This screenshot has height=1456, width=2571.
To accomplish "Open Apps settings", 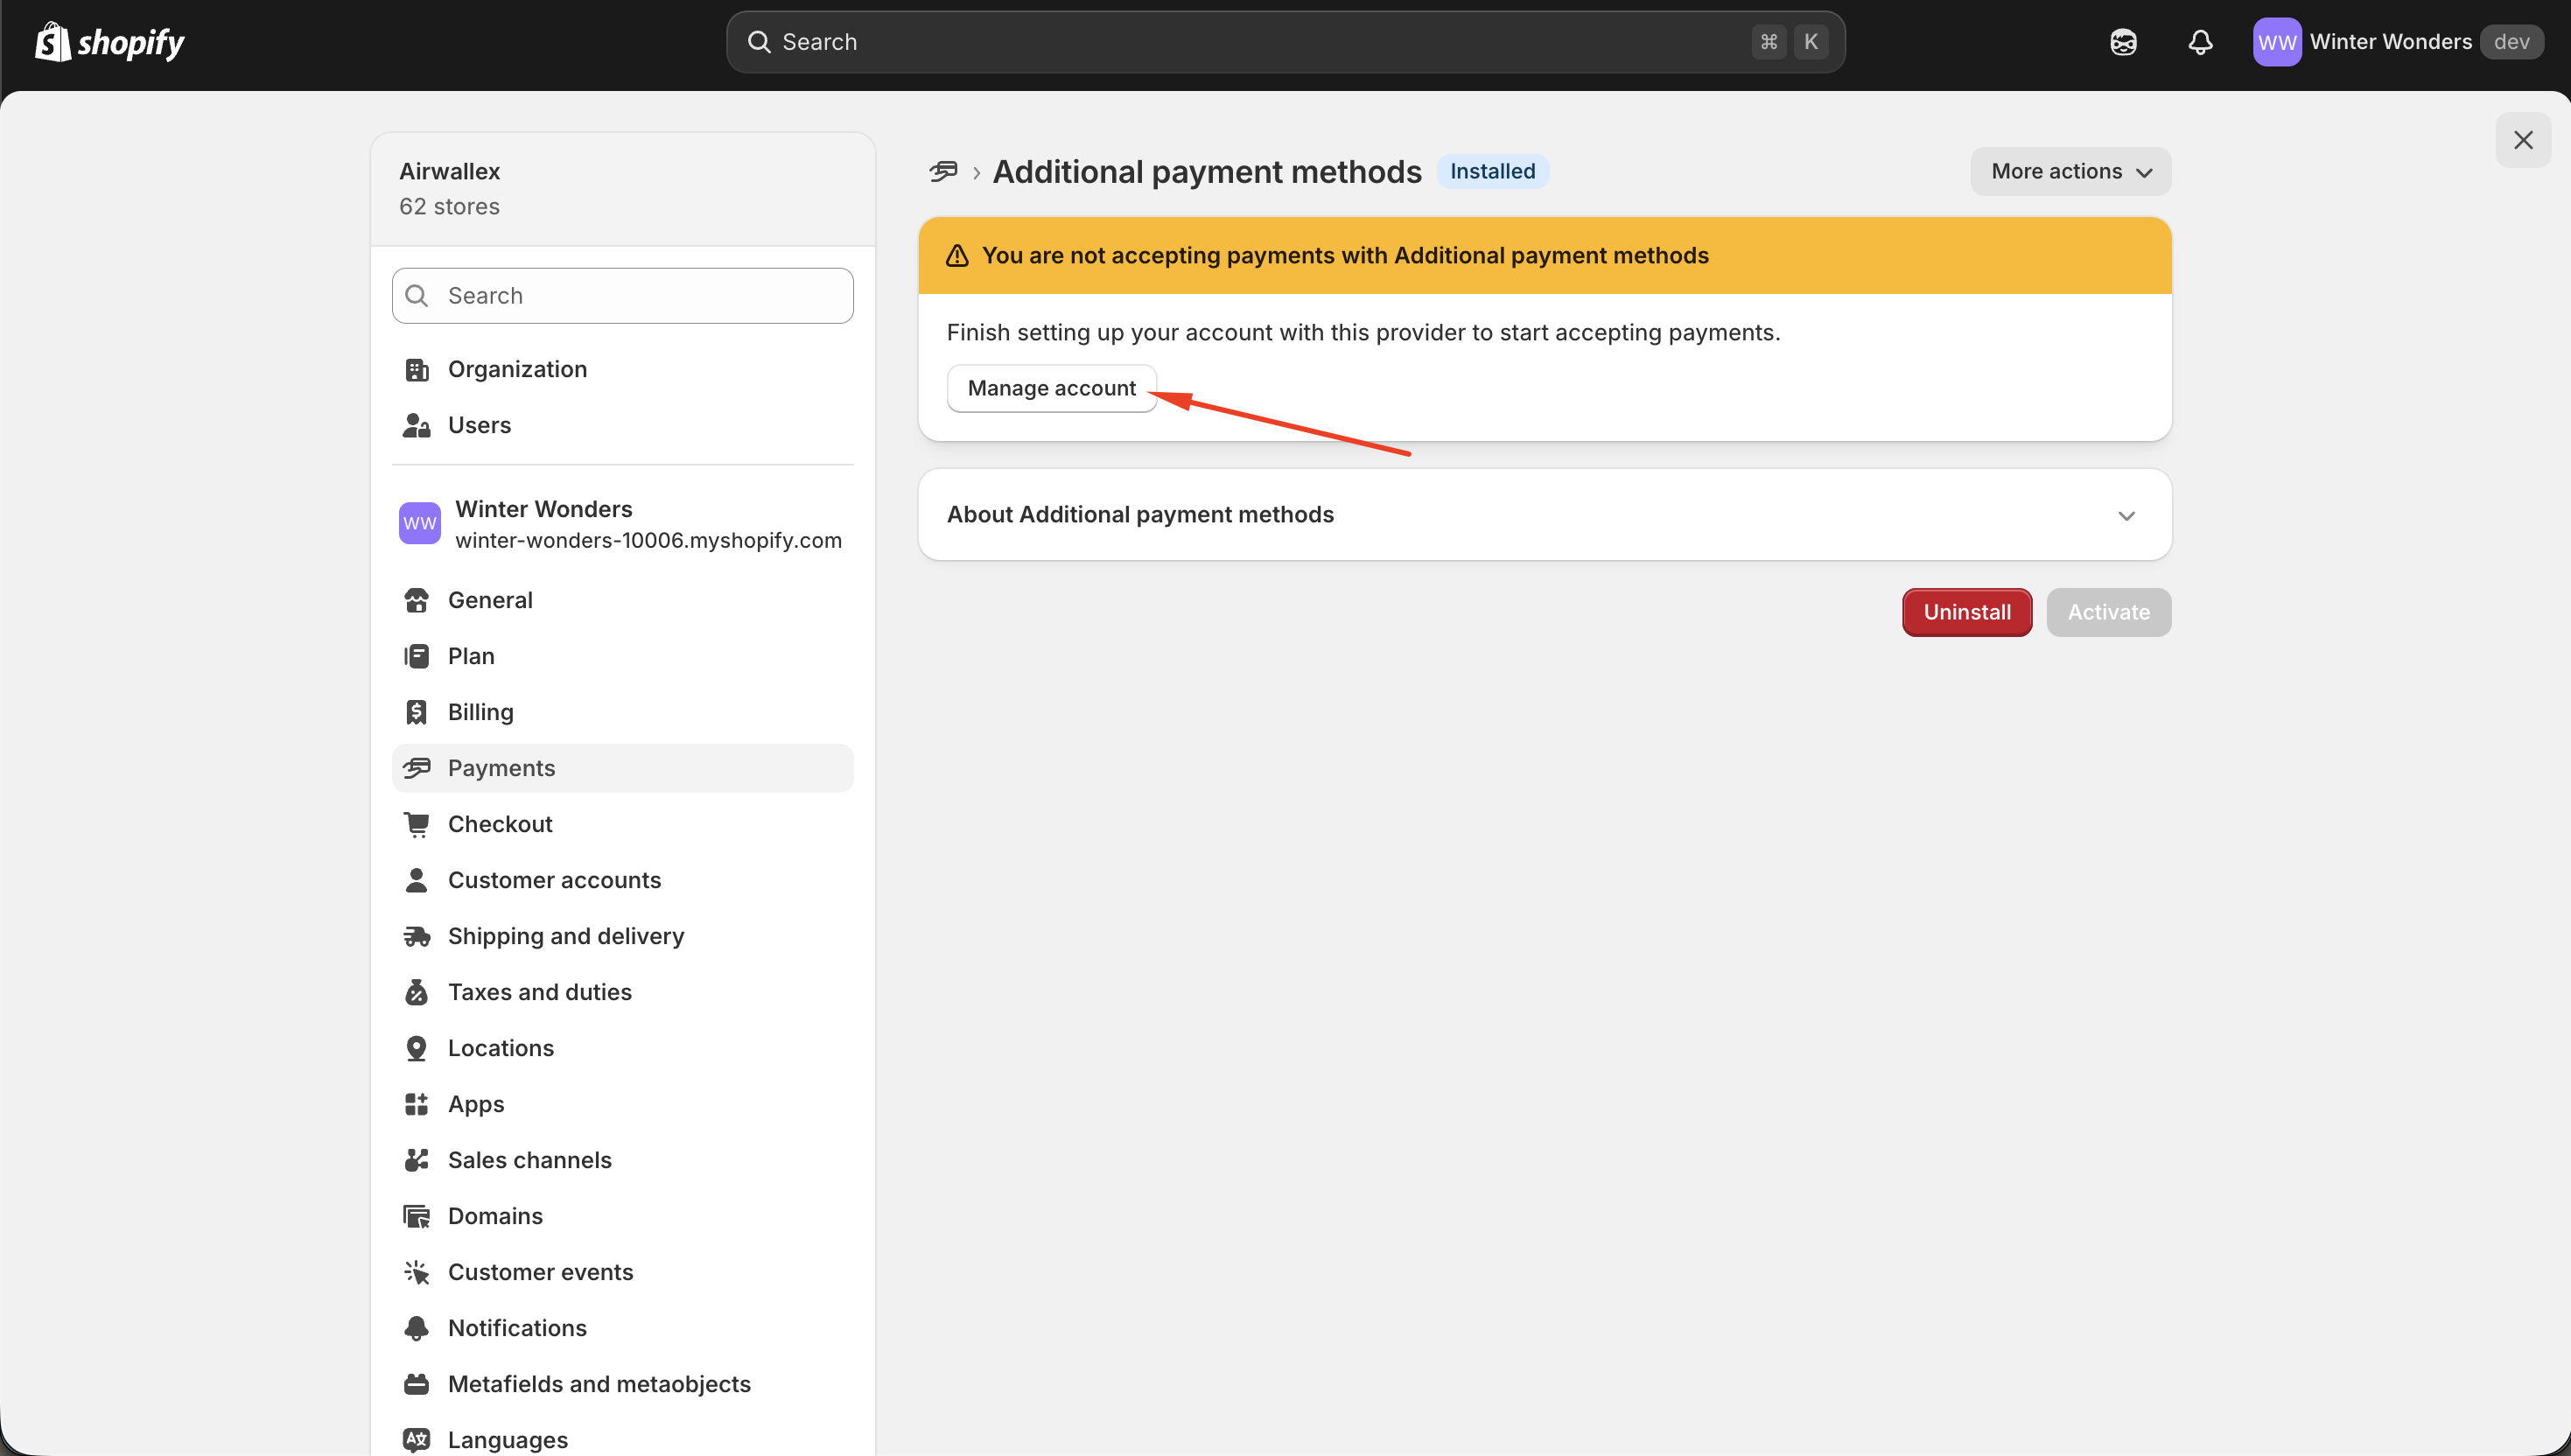I will coord(623,1105).
